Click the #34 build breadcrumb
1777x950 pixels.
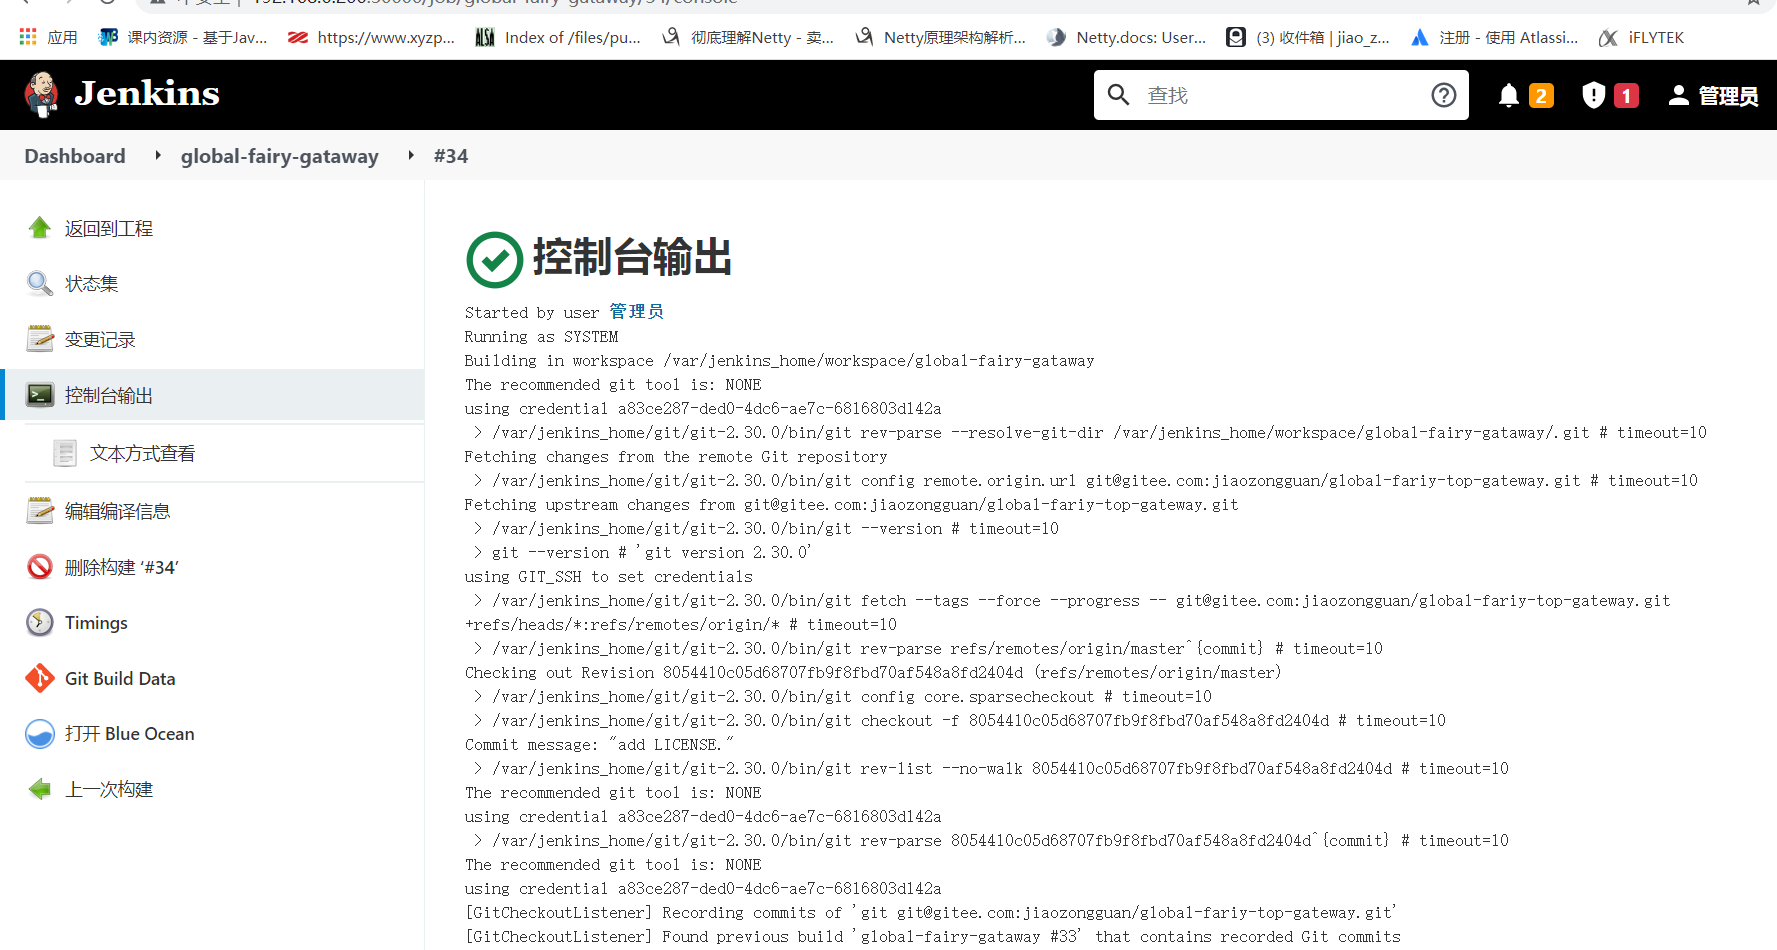coord(451,156)
